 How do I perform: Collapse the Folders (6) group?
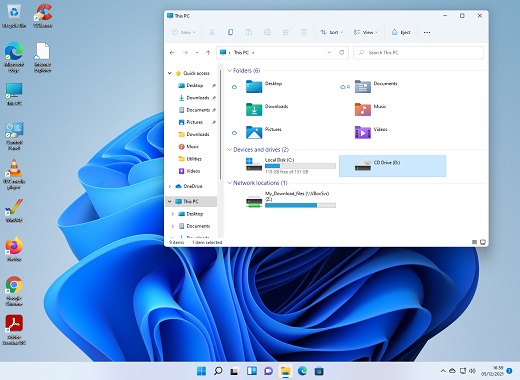point(229,71)
